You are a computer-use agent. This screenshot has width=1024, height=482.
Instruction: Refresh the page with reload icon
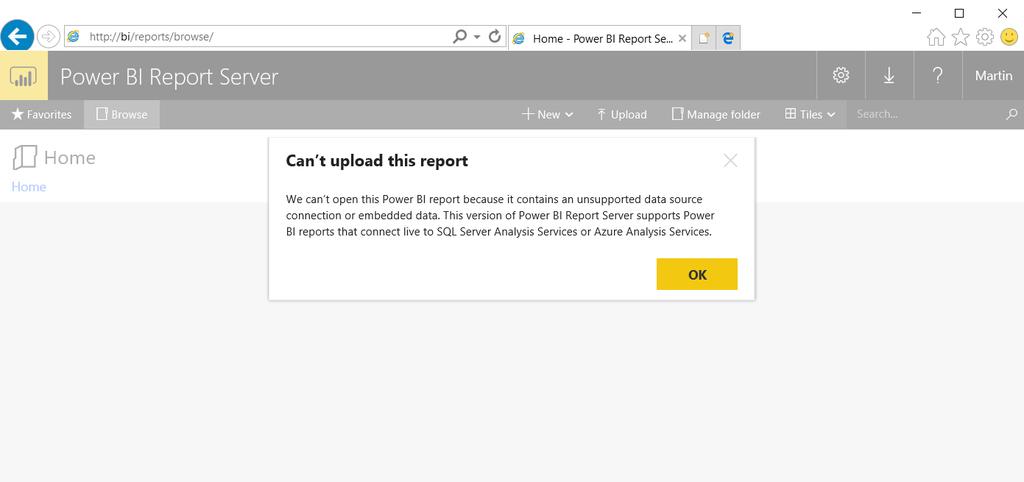(x=495, y=37)
